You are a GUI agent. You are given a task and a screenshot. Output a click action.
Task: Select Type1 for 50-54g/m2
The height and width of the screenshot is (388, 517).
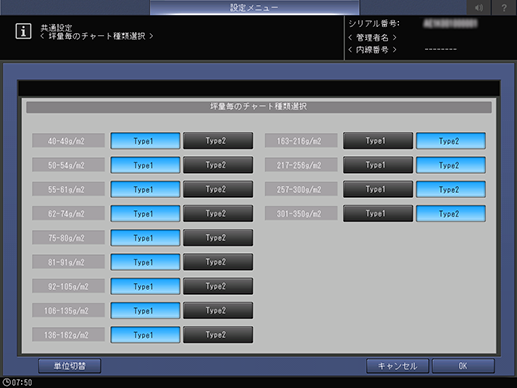[145, 165]
